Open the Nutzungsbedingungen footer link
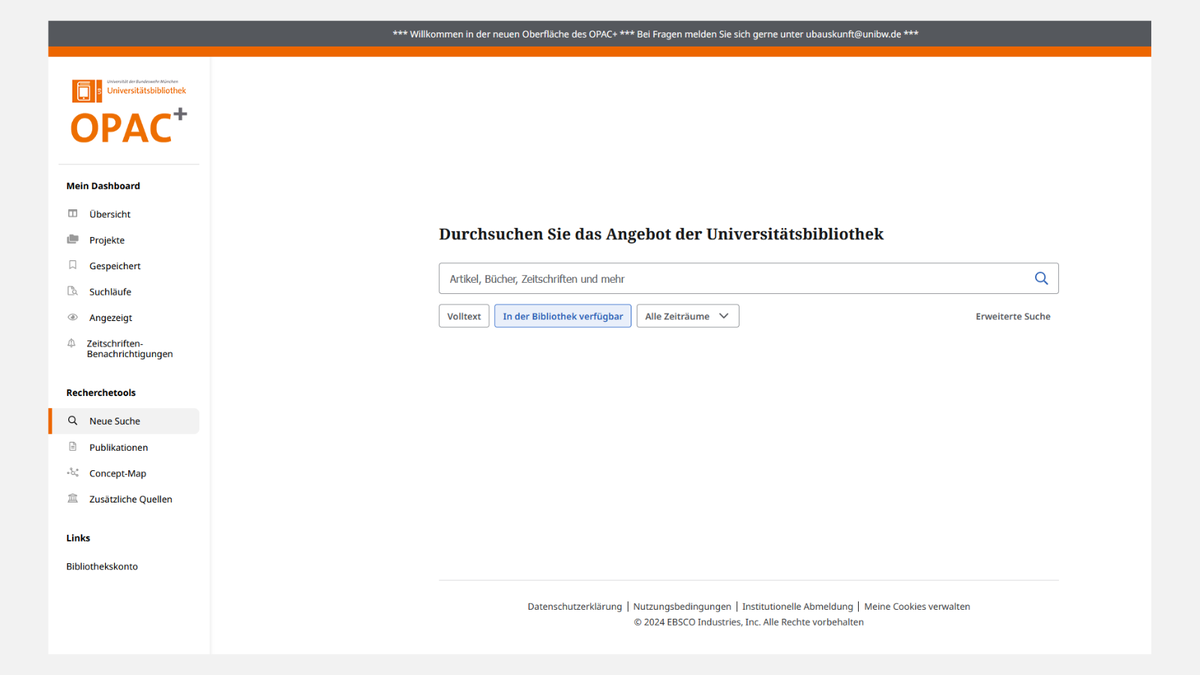The height and width of the screenshot is (675, 1200). (x=682, y=607)
